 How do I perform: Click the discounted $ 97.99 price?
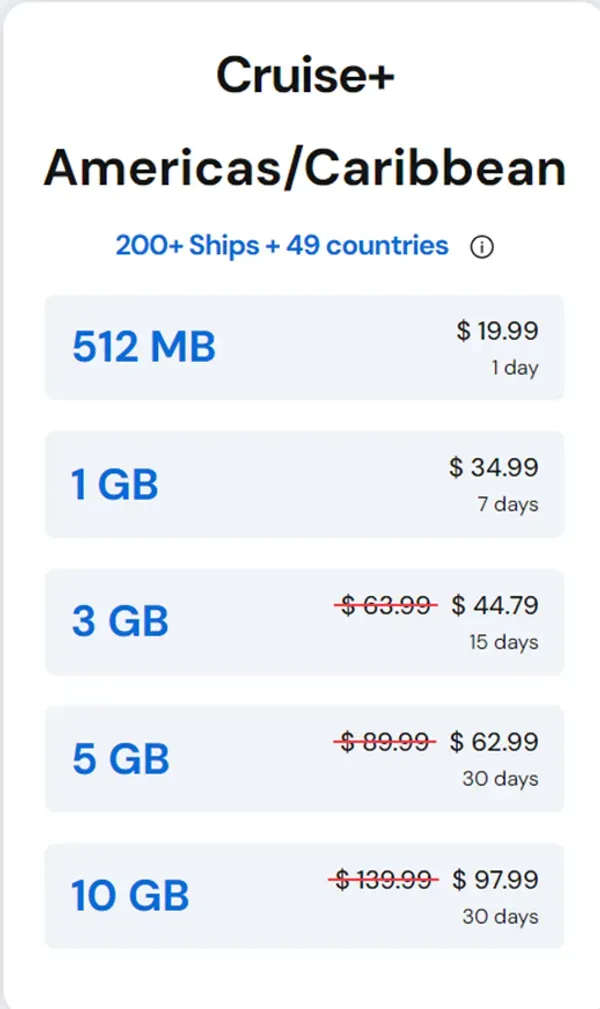(x=495, y=879)
